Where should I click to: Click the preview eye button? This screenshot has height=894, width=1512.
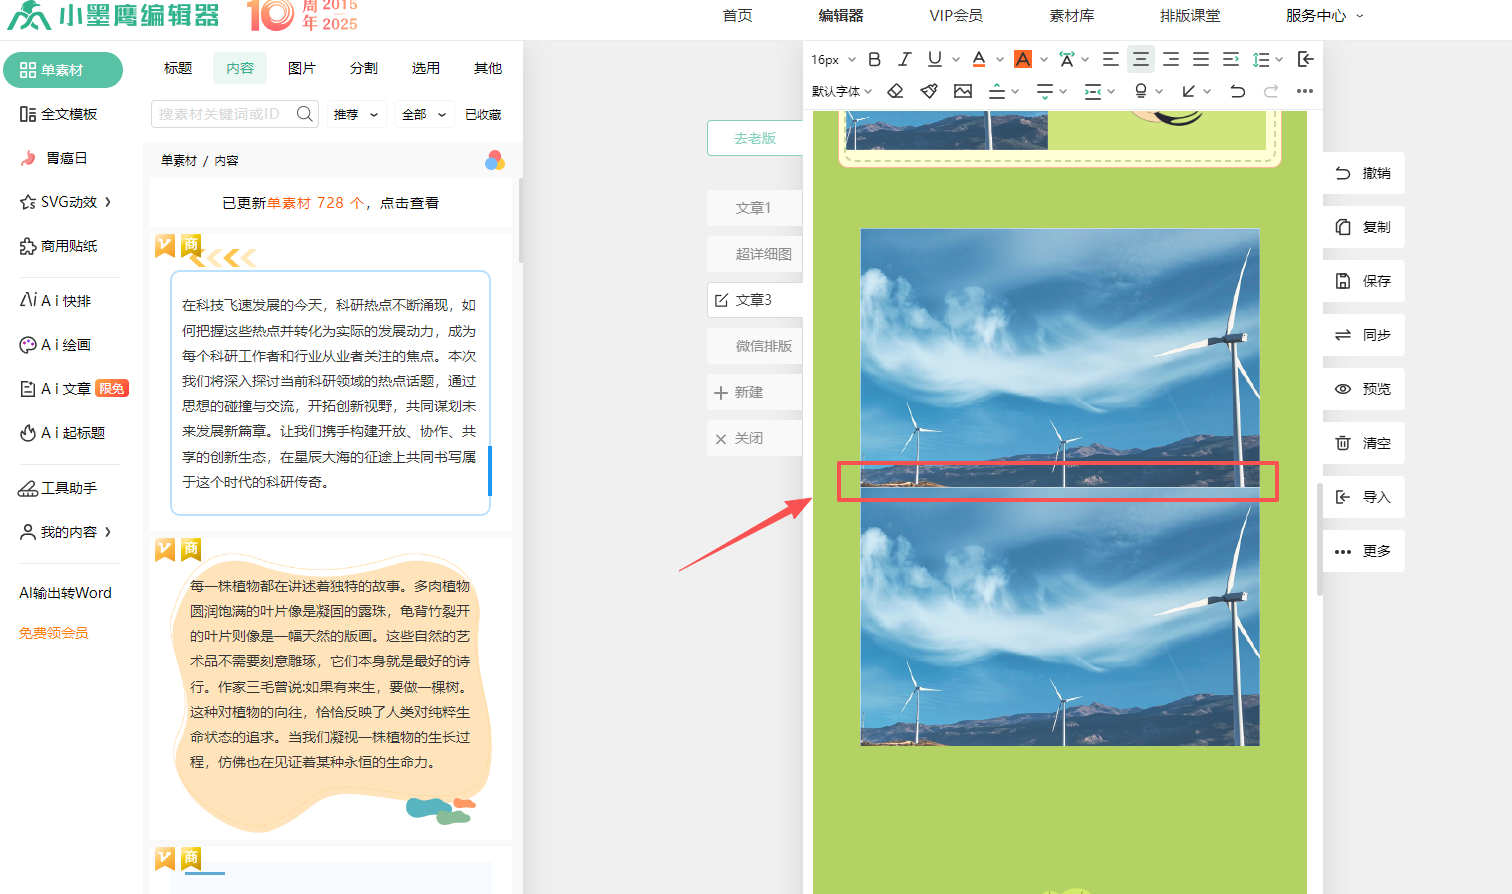[1363, 389]
